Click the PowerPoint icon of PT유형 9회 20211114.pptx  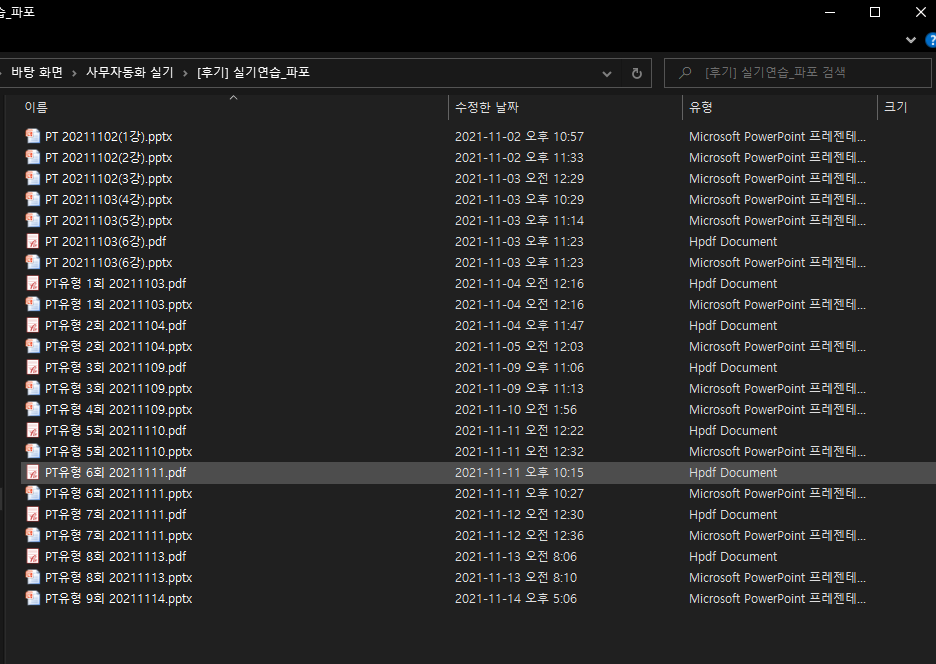33,599
